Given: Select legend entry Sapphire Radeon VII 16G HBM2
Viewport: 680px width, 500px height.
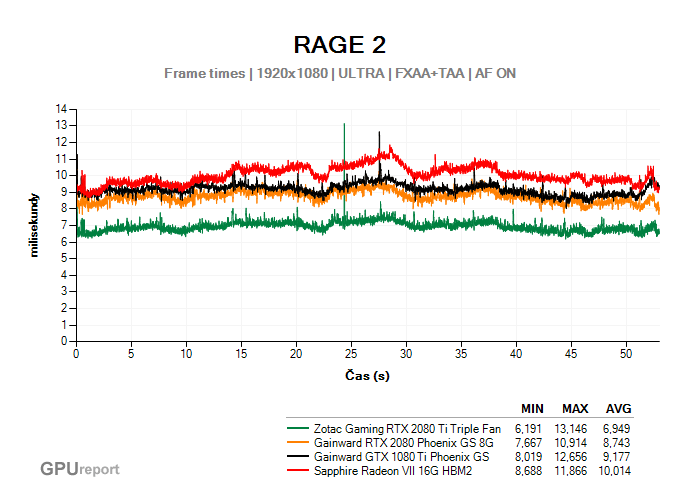Looking at the screenshot, I should pos(393,471).
